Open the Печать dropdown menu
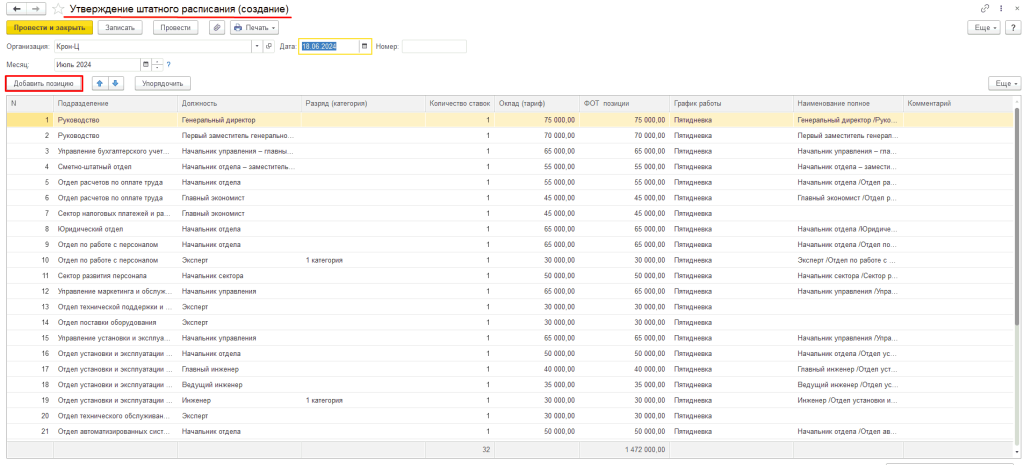This screenshot has height=465, width=1024. 254,28
